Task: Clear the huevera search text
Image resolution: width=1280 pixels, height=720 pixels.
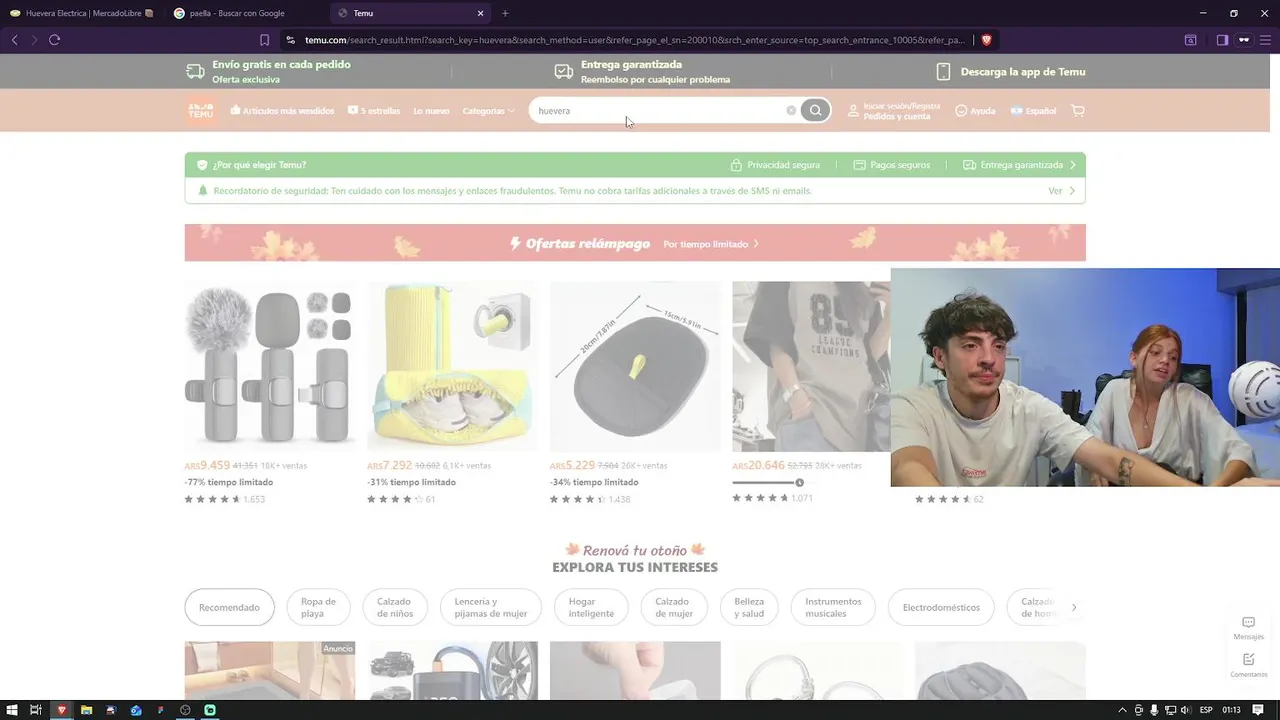Action: [791, 111]
